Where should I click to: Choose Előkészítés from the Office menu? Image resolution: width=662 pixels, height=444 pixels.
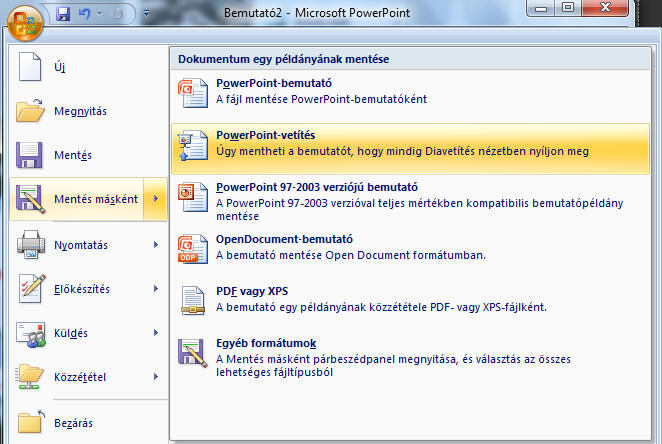click(x=82, y=289)
